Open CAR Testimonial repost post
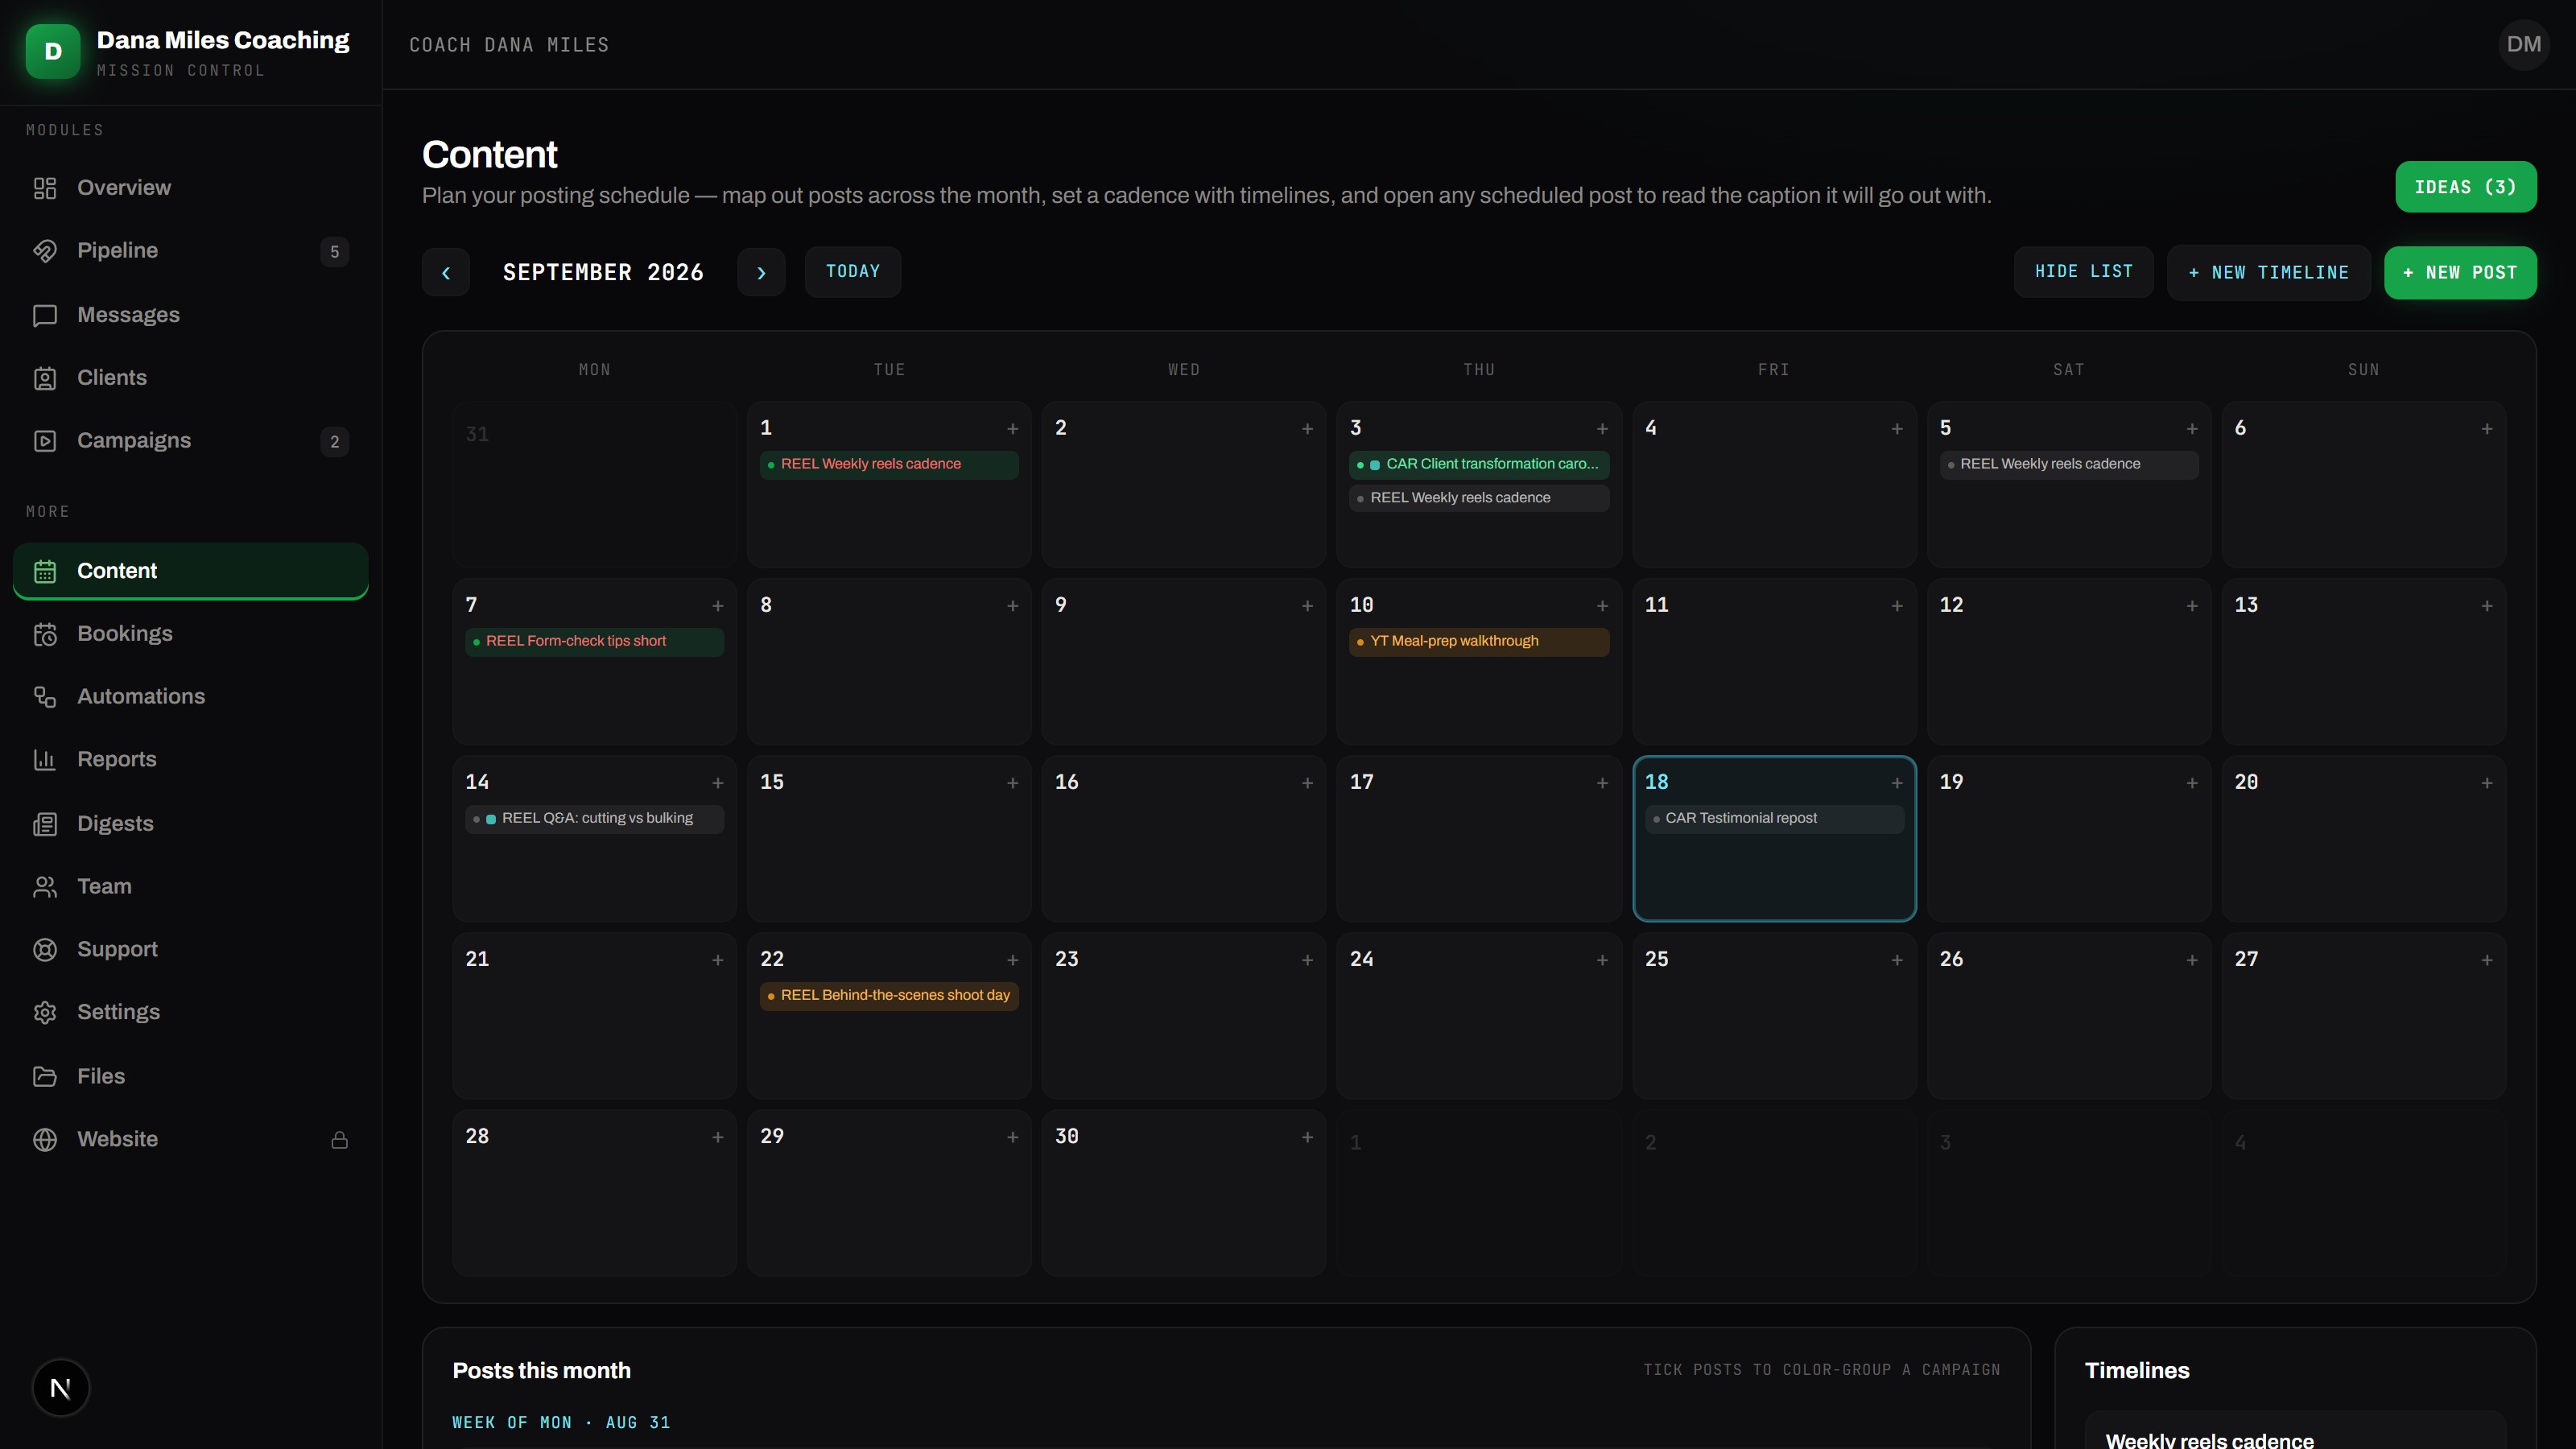Image resolution: width=2576 pixels, height=1449 pixels. pos(1774,818)
